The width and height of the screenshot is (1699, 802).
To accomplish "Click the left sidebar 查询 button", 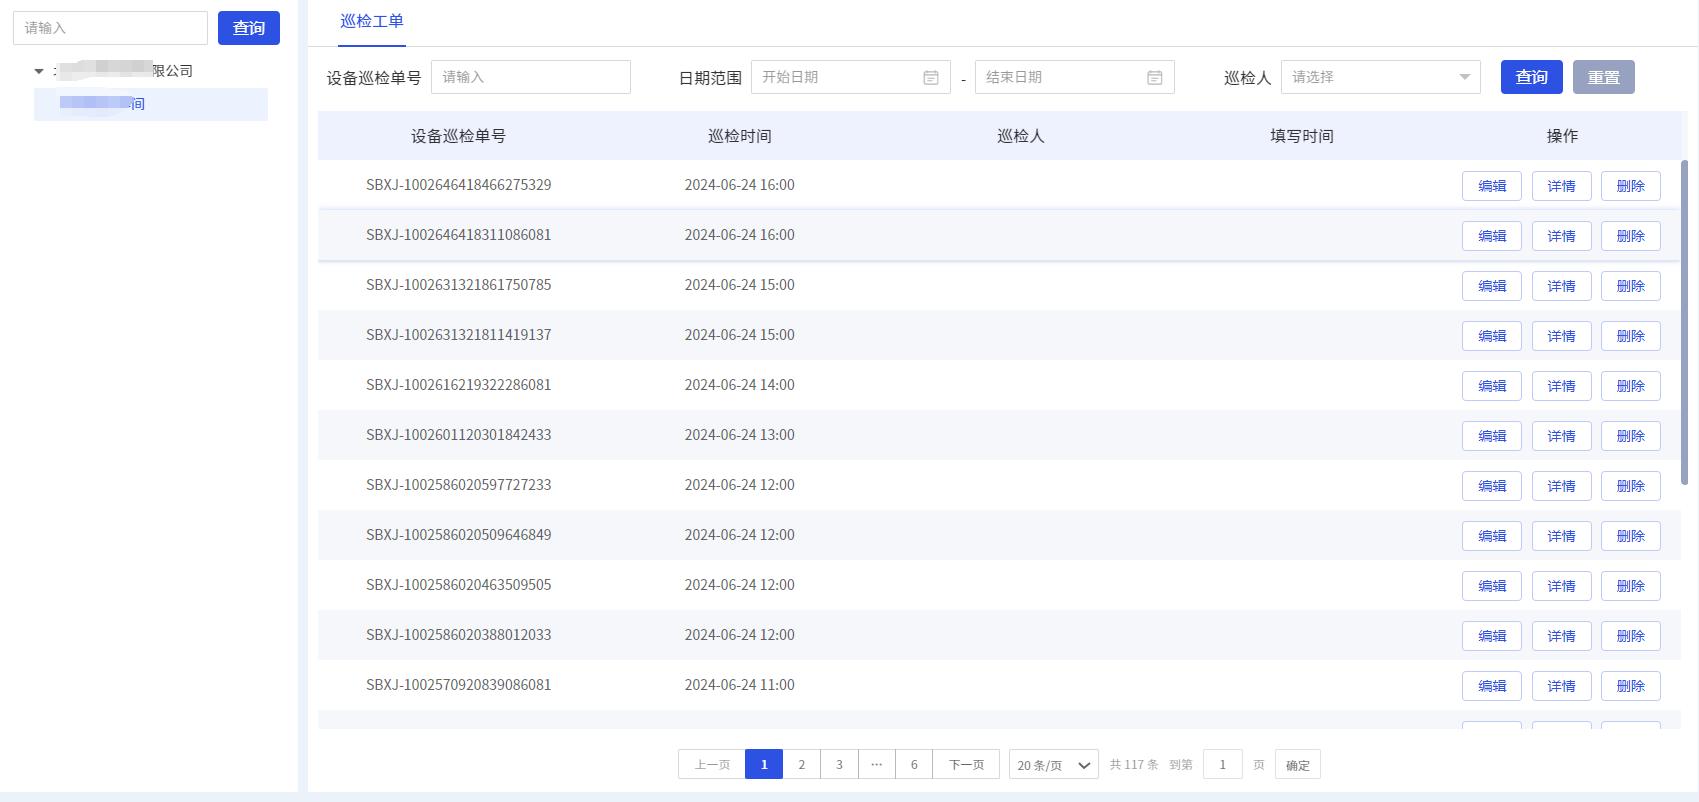I will click(x=248, y=28).
